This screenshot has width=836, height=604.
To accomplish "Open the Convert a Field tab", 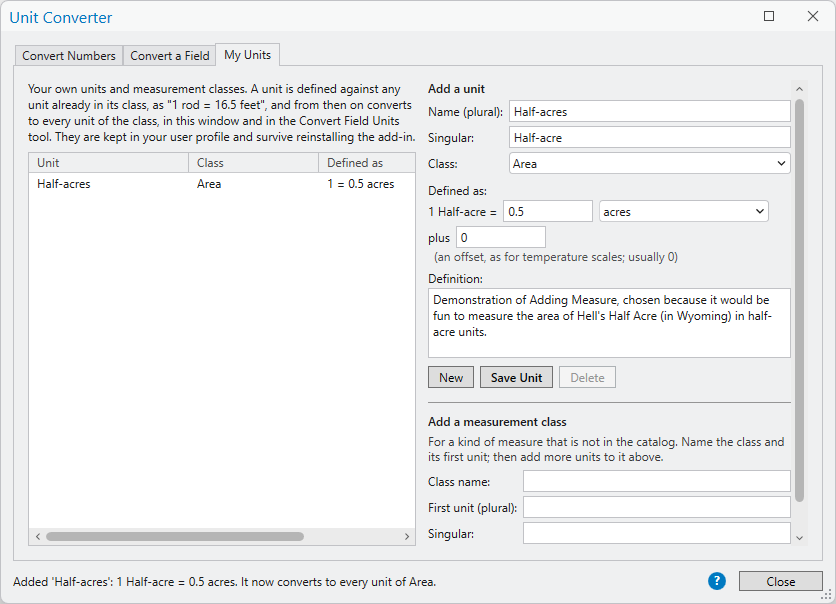I will coord(170,55).
